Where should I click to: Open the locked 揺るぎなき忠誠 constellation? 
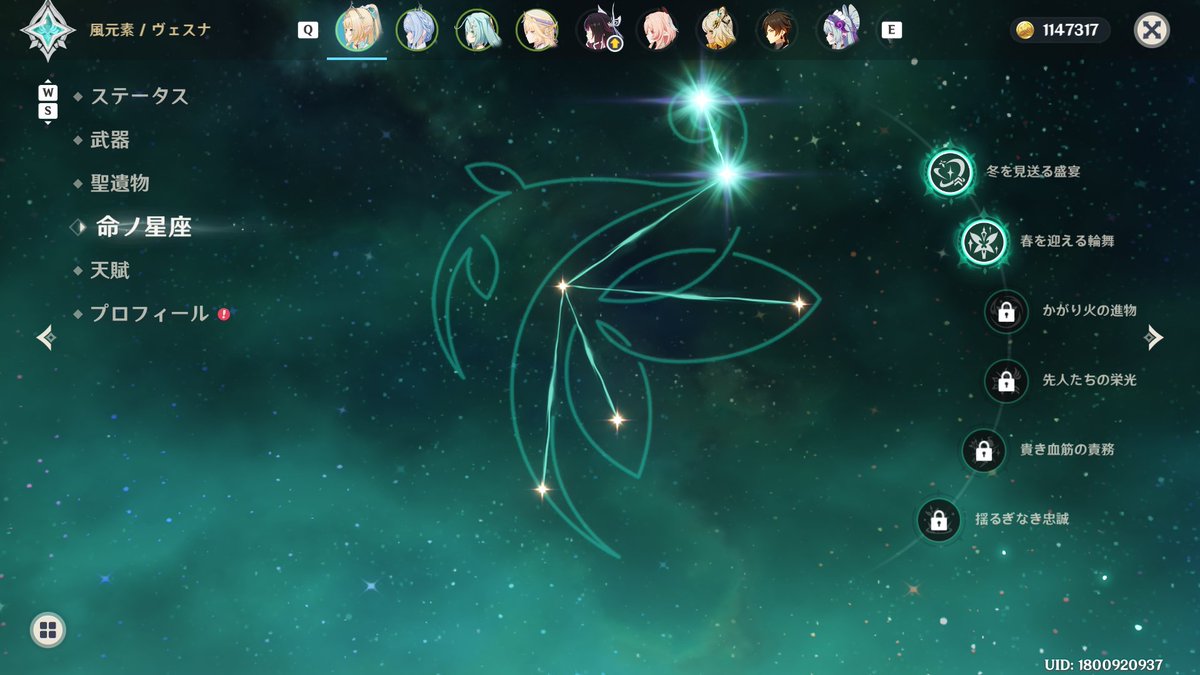938,520
